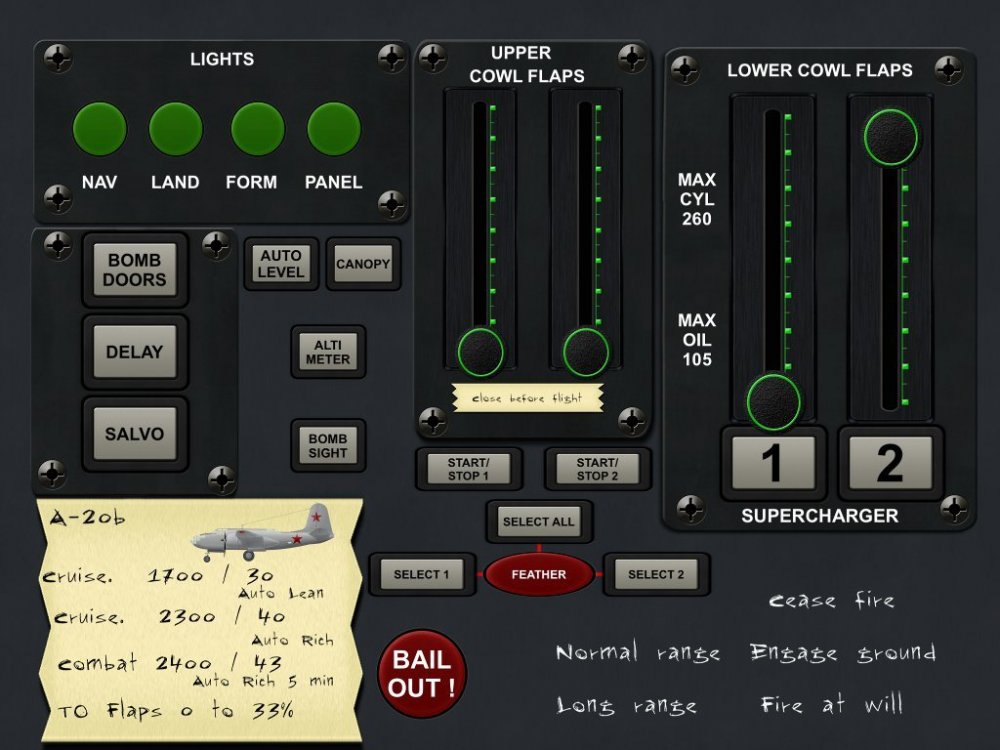Choose SELECT ALL engines
This screenshot has width=1000, height=750.
[x=541, y=521]
